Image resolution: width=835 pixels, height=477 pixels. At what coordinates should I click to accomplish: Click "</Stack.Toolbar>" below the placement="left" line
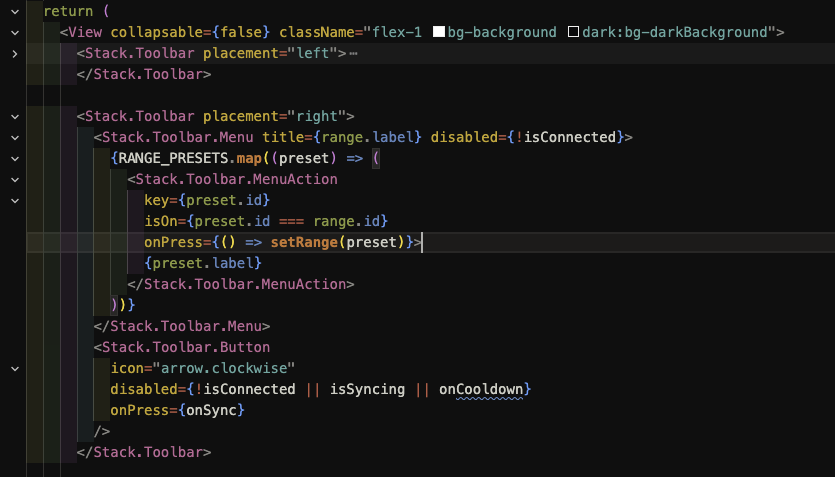click(x=144, y=74)
